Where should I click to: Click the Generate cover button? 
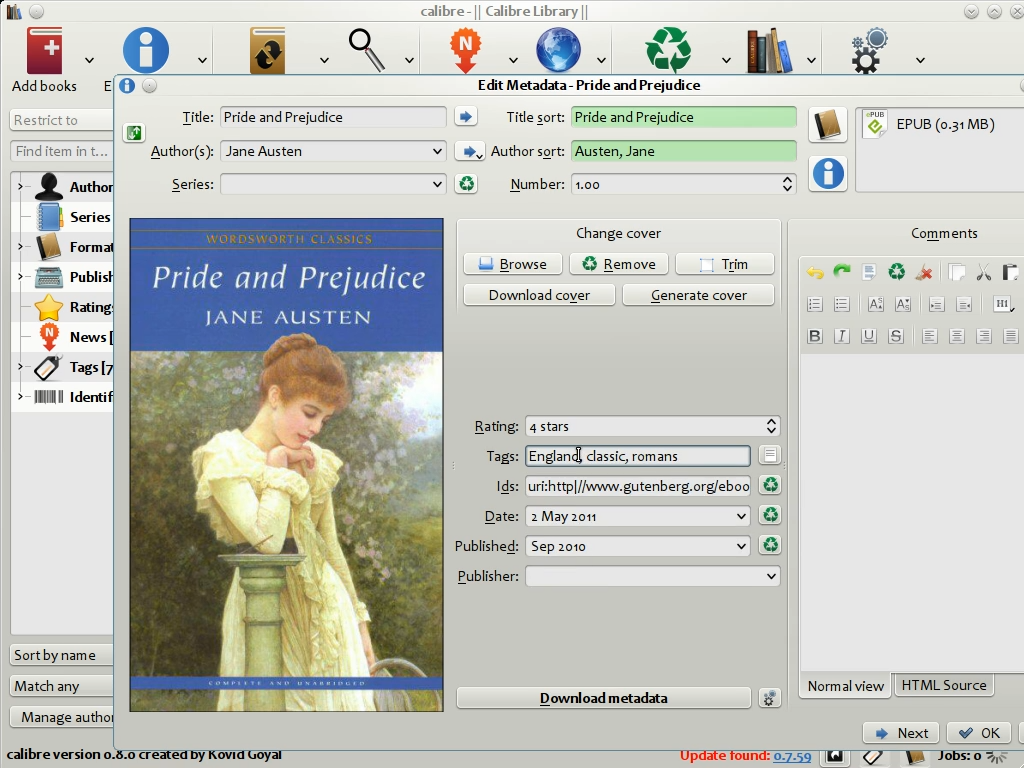click(698, 295)
